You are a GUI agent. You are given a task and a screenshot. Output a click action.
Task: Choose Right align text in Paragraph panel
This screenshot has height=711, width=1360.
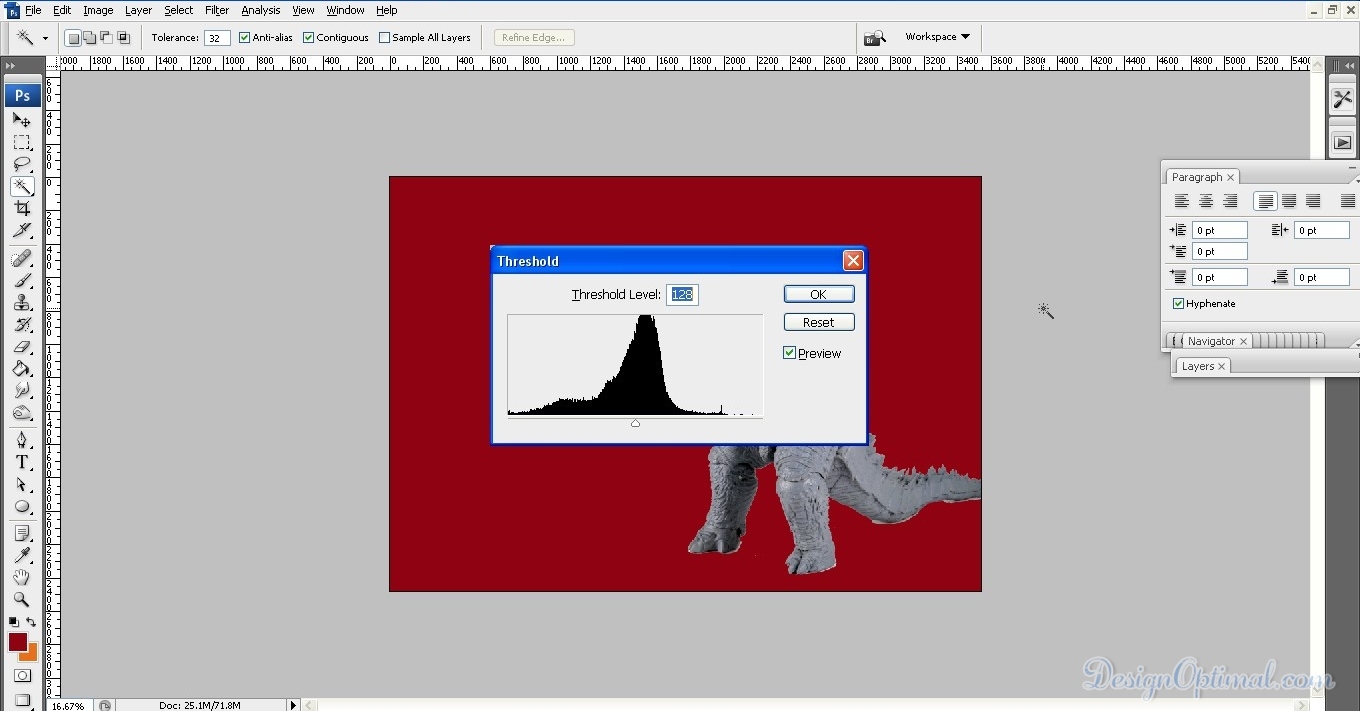pyautogui.click(x=1230, y=201)
